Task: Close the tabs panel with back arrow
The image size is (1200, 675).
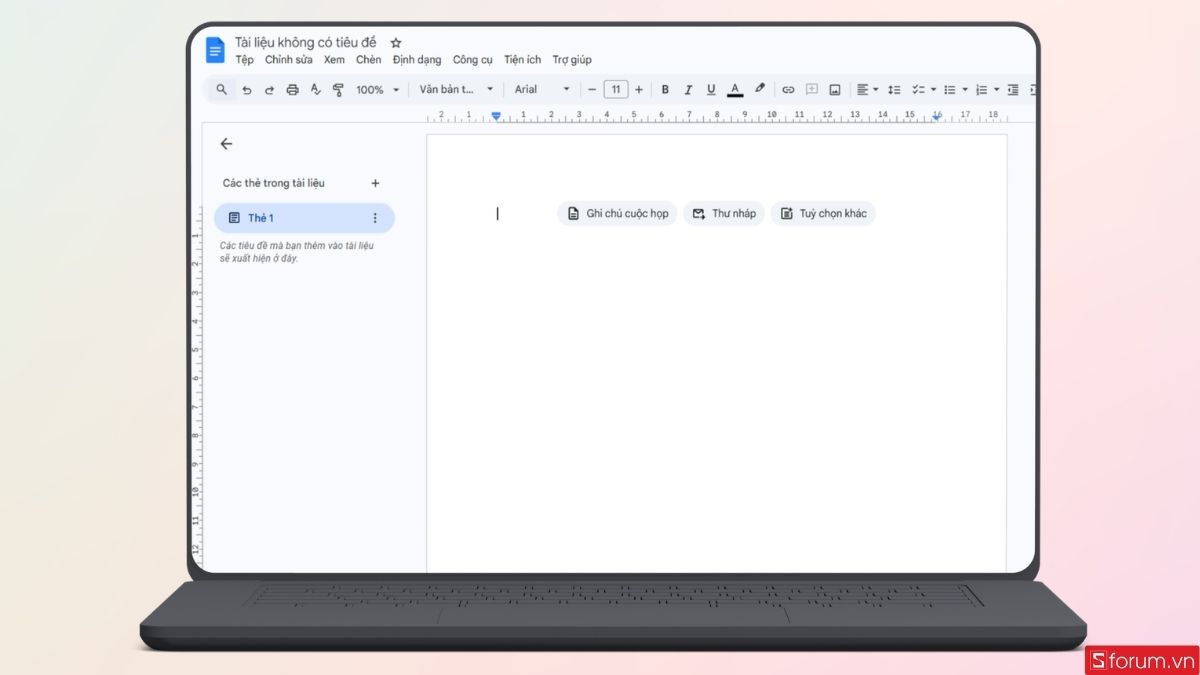Action: point(226,144)
